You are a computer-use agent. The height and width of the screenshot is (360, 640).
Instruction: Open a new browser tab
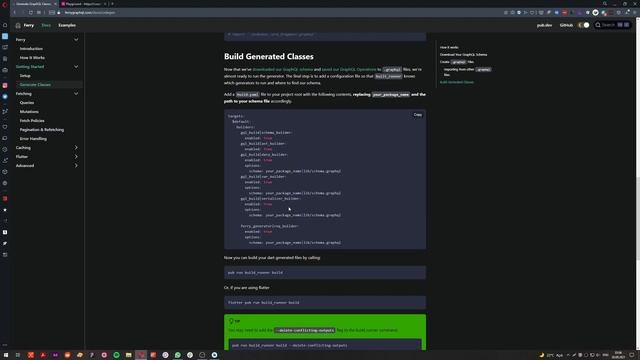[x=113, y=4]
